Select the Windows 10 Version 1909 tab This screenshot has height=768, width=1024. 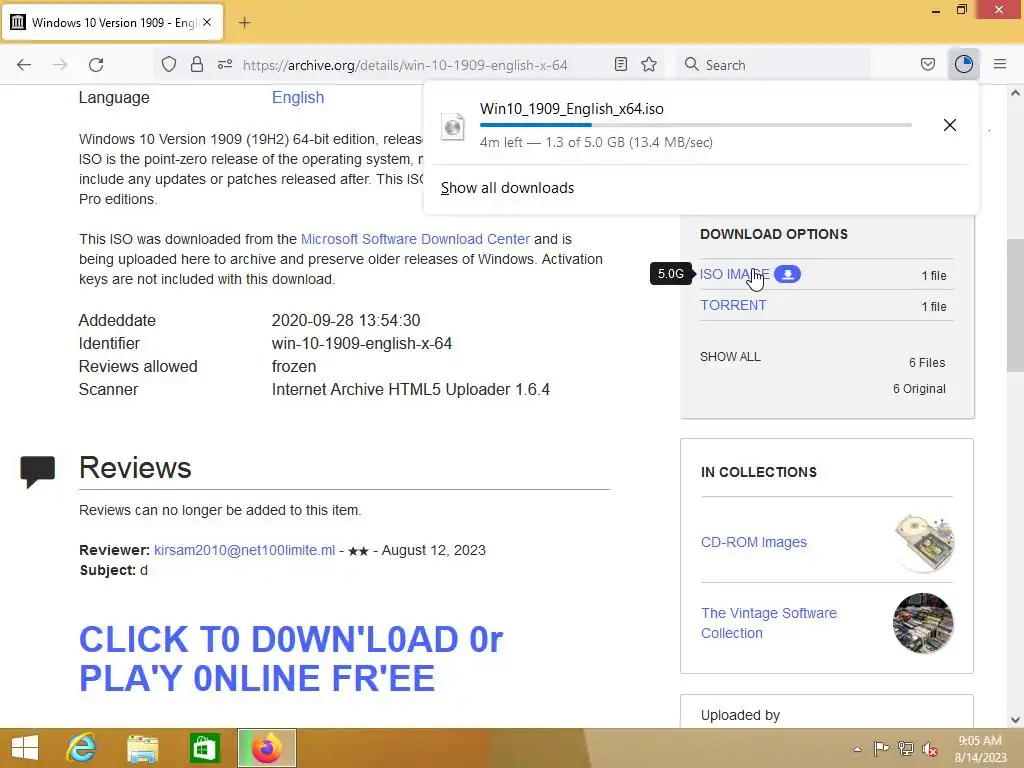point(112,22)
